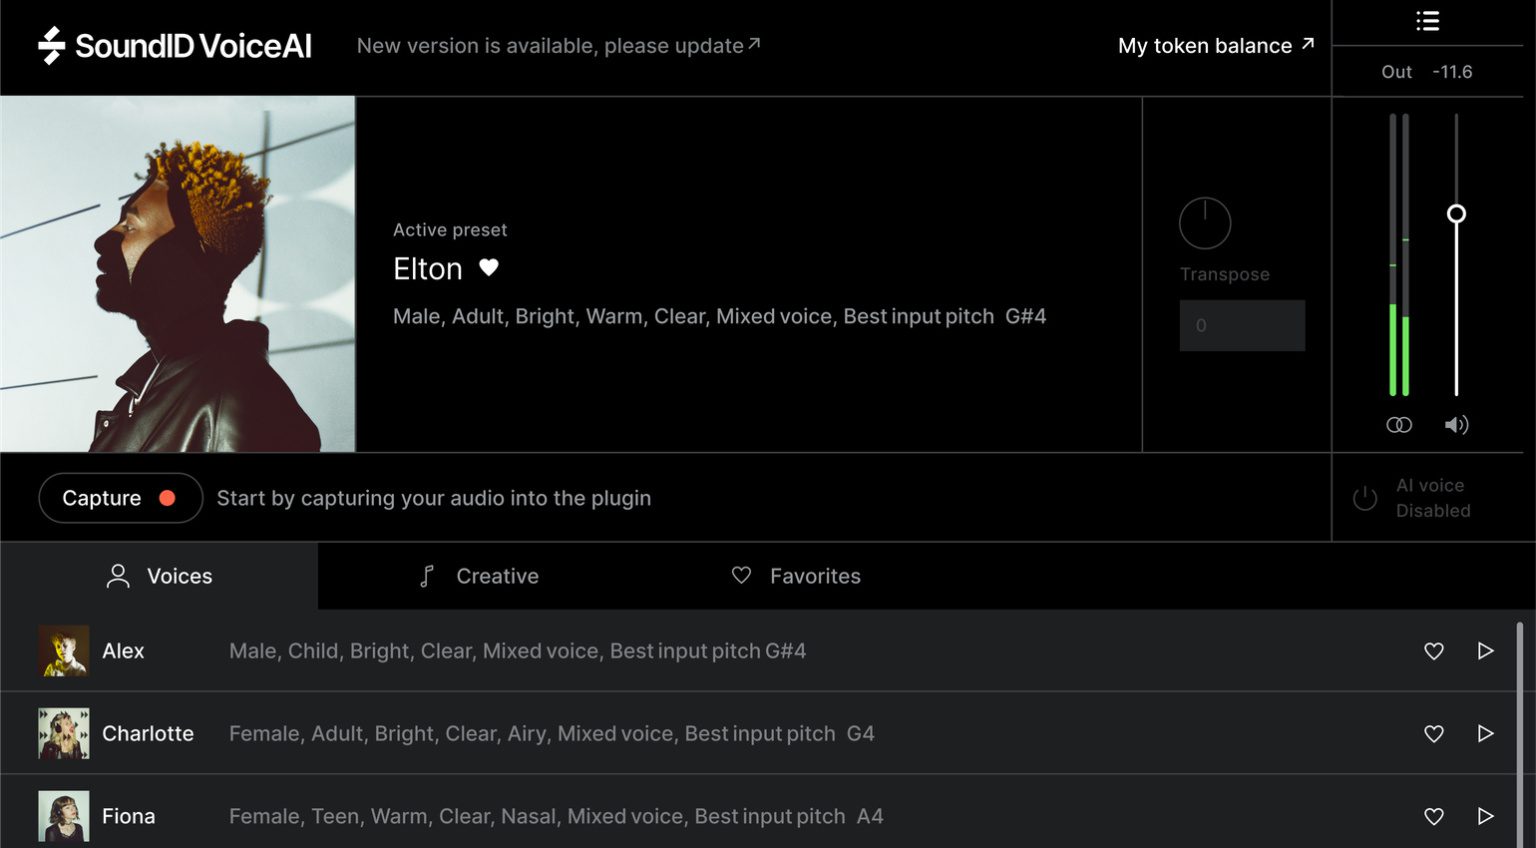Open the Favorites tab
The height and width of the screenshot is (848, 1536).
(x=796, y=576)
